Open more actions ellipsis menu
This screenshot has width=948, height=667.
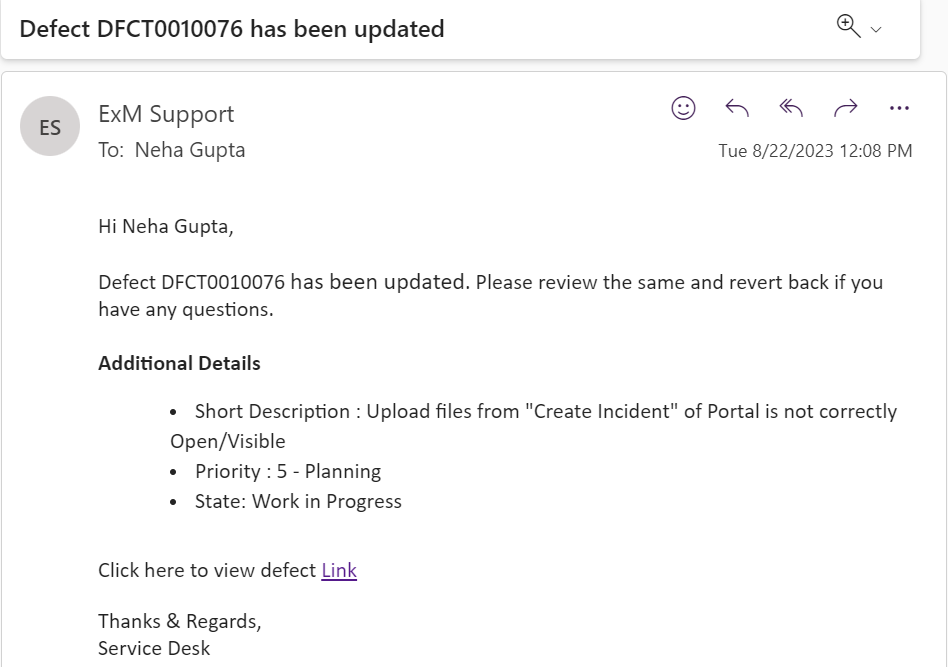pos(899,108)
